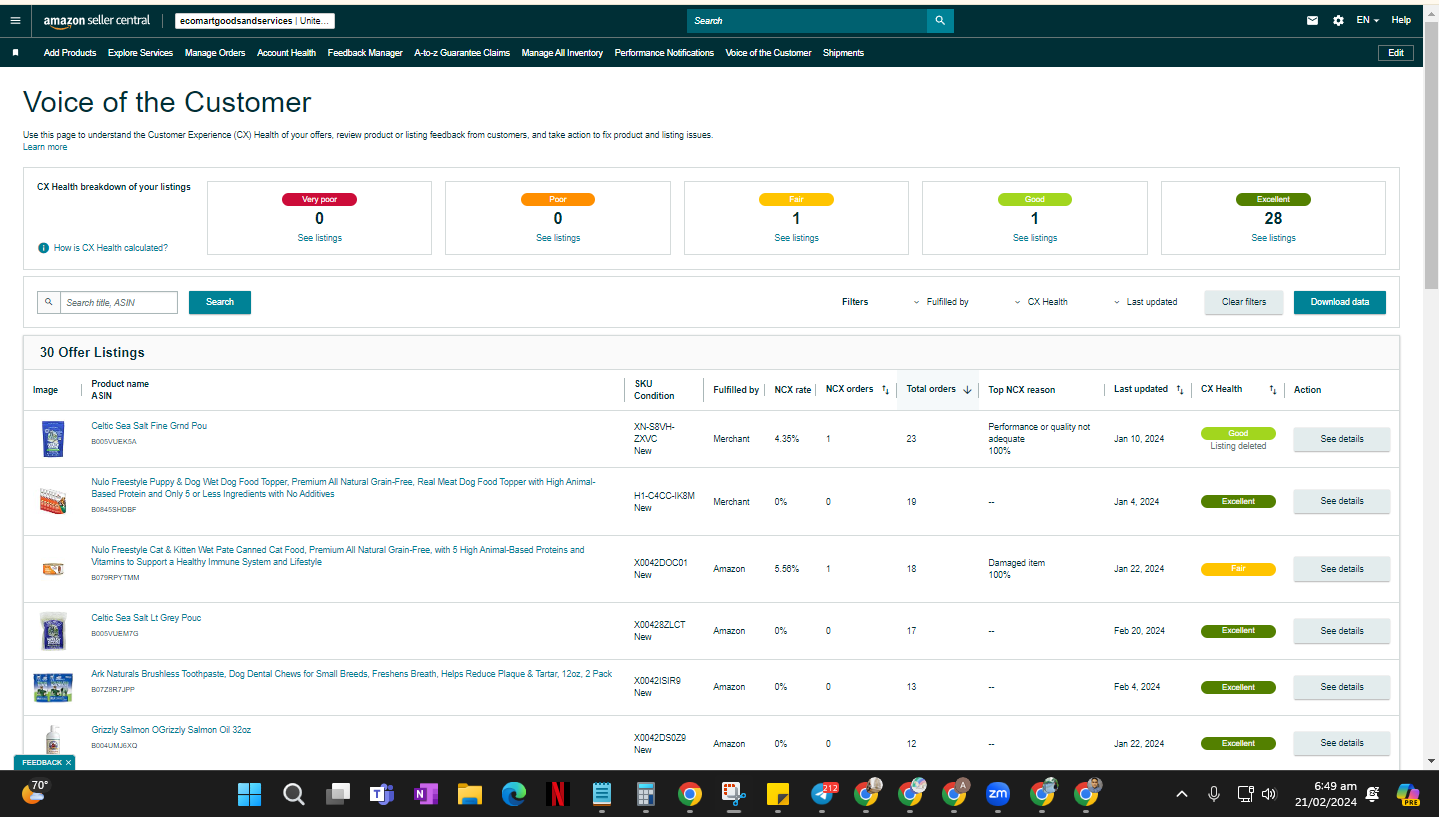The width and height of the screenshot is (1439, 817).
Task: Click the teal Search button beside the ASIN field
Action: (220, 302)
